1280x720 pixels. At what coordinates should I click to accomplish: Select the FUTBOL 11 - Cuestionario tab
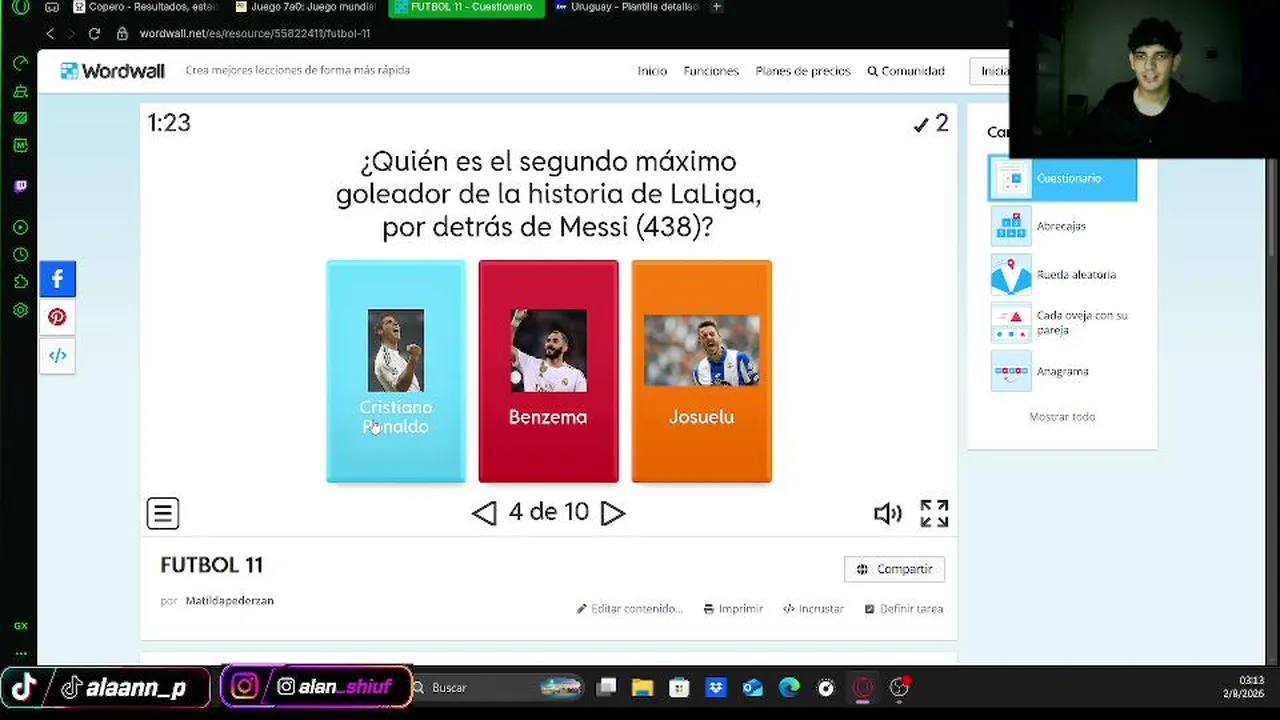click(466, 7)
